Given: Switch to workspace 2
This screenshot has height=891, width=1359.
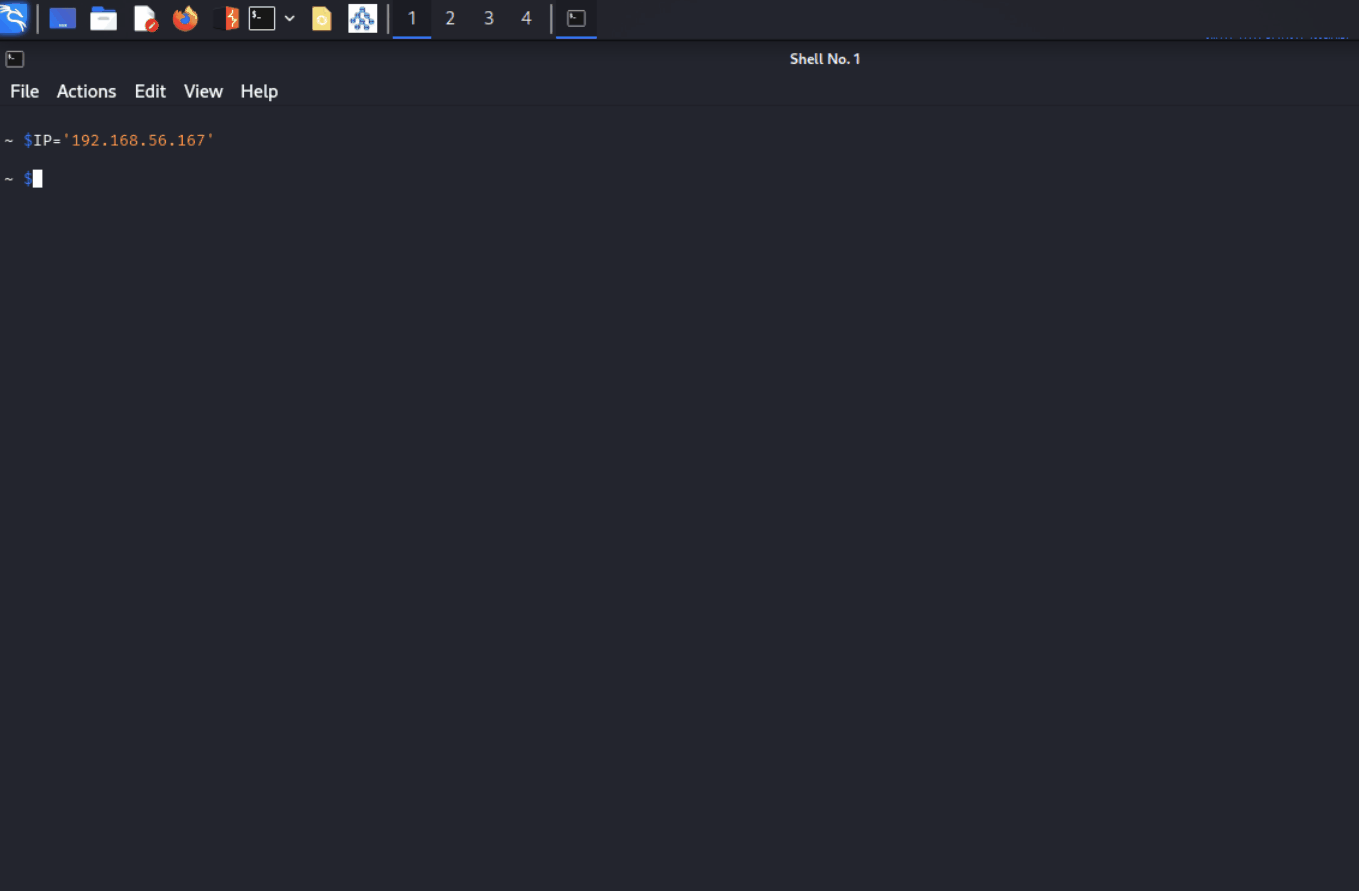Looking at the screenshot, I should pos(450,18).
